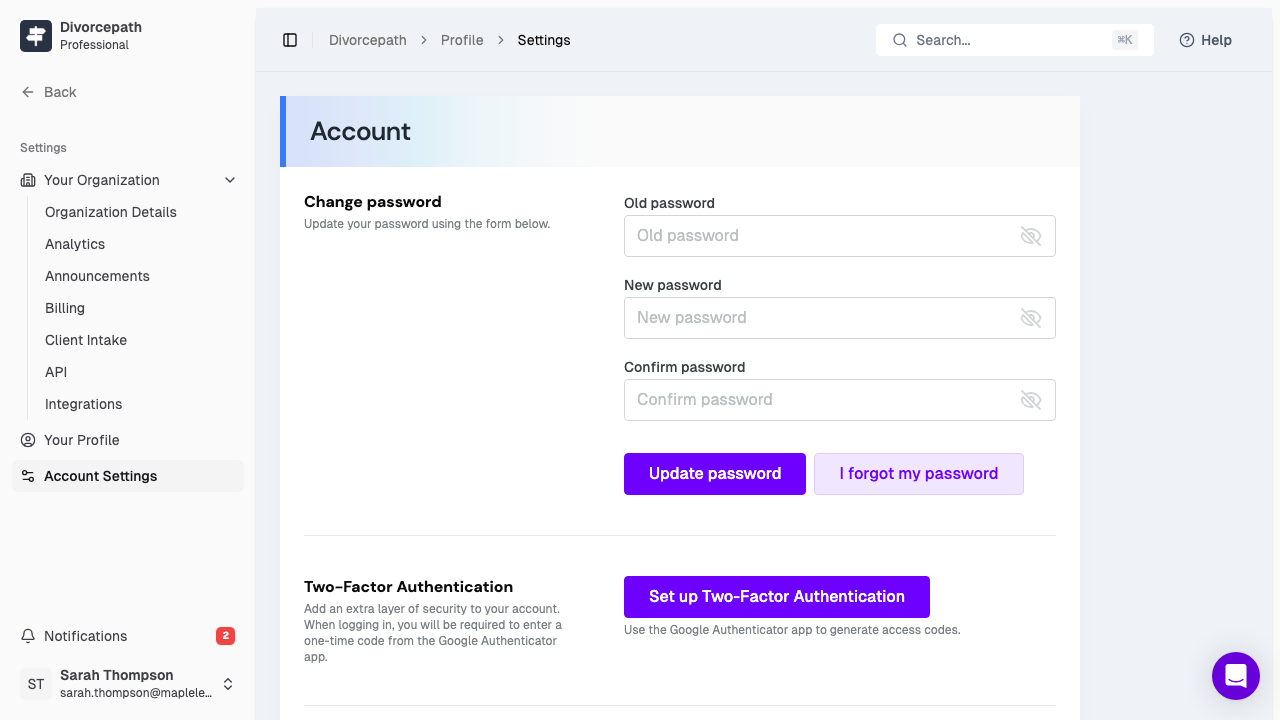Click the Account Settings gear icon
Screen dimensions: 1280x720
pyautogui.click(x=27, y=476)
